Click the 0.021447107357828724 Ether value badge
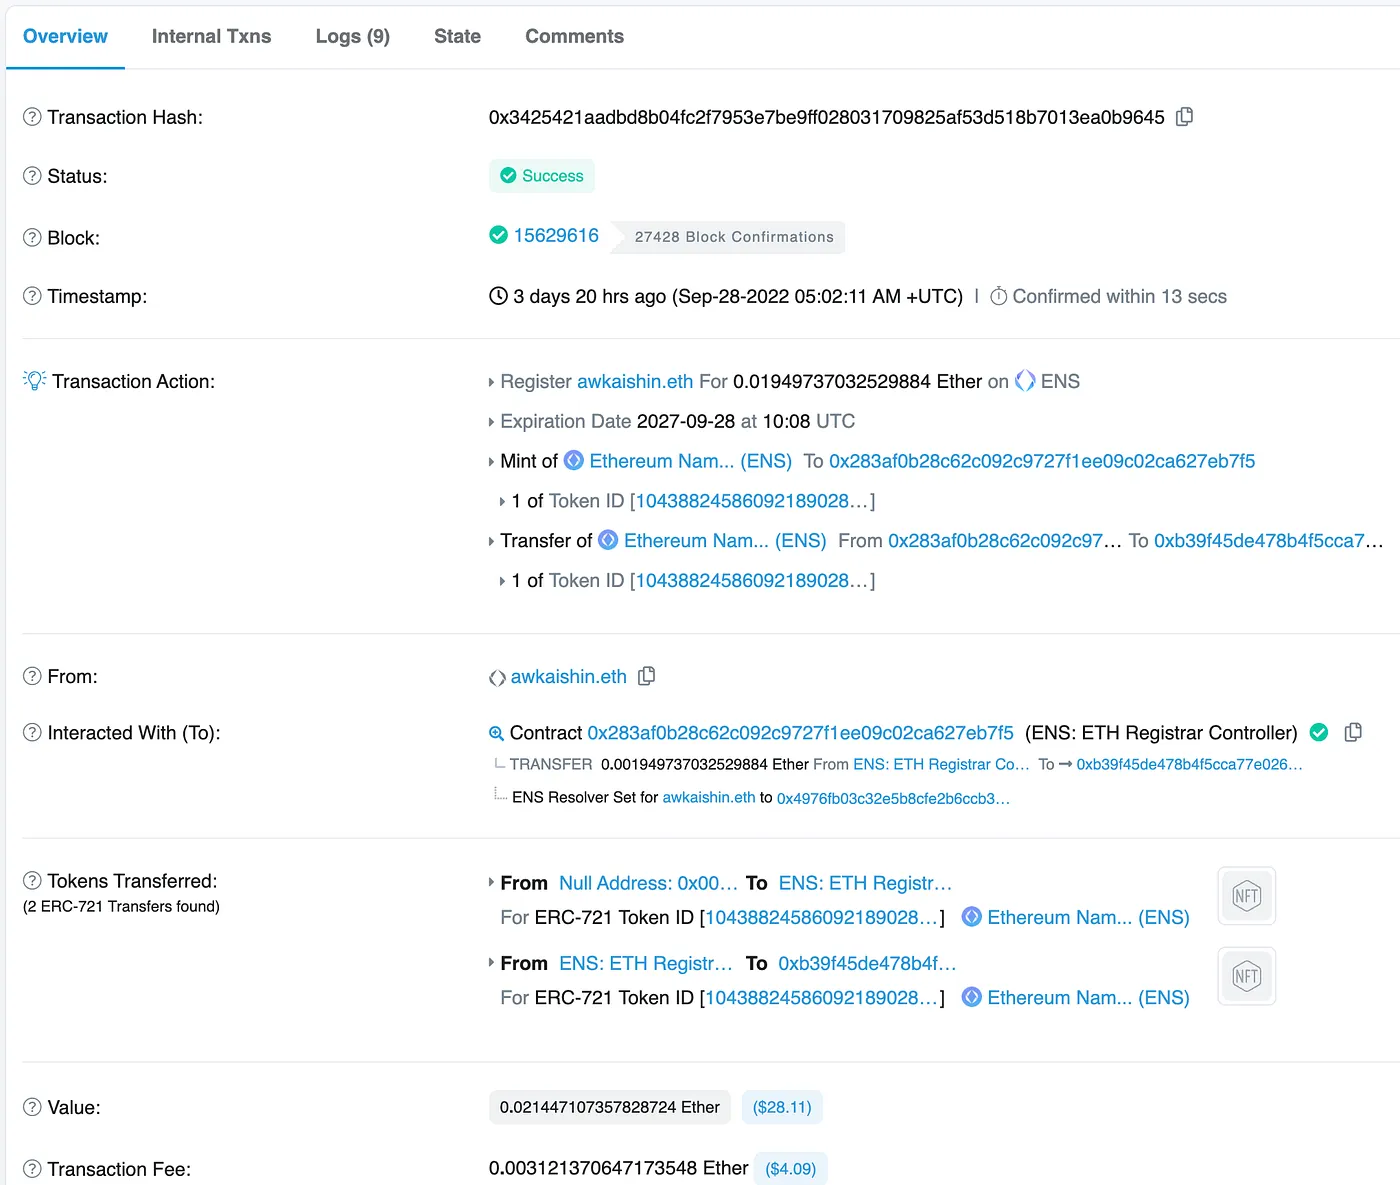The height and width of the screenshot is (1185, 1400). click(x=610, y=1107)
